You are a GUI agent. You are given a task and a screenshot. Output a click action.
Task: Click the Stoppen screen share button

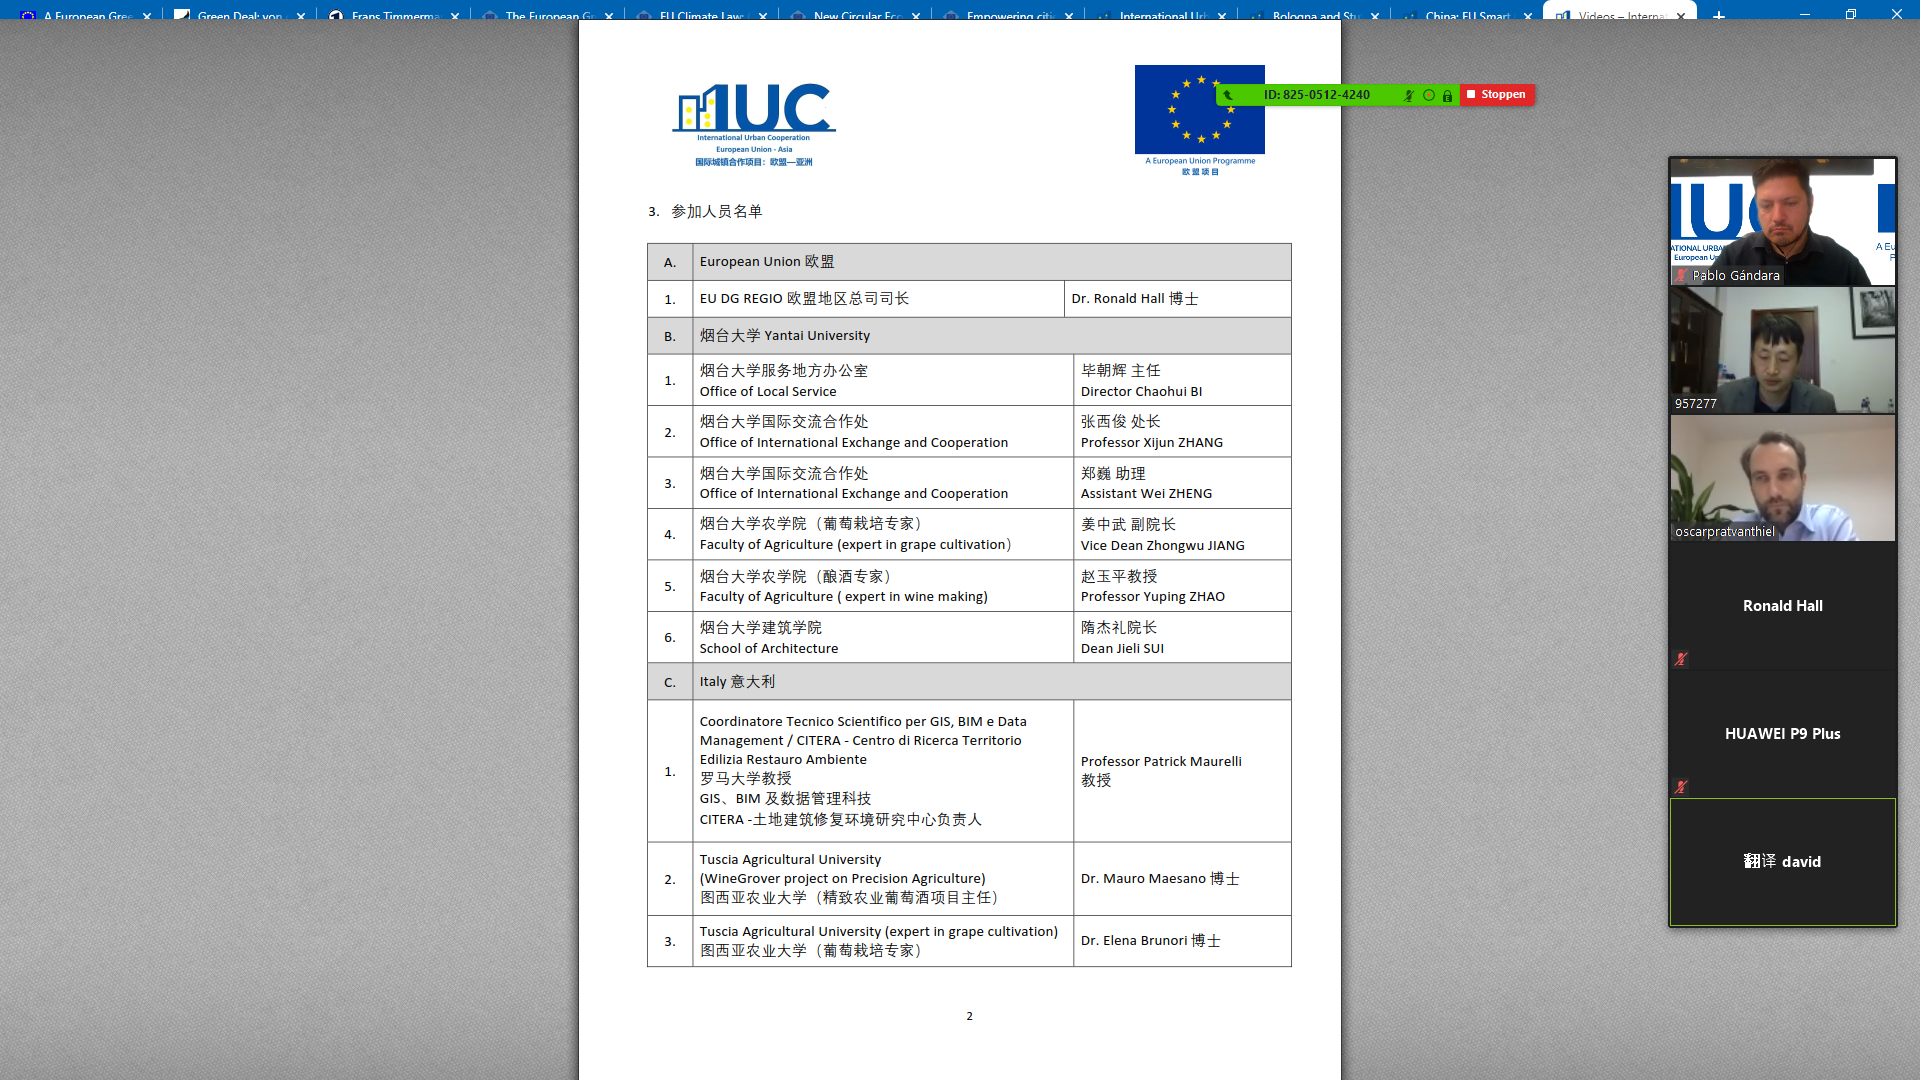[1496, 94]
